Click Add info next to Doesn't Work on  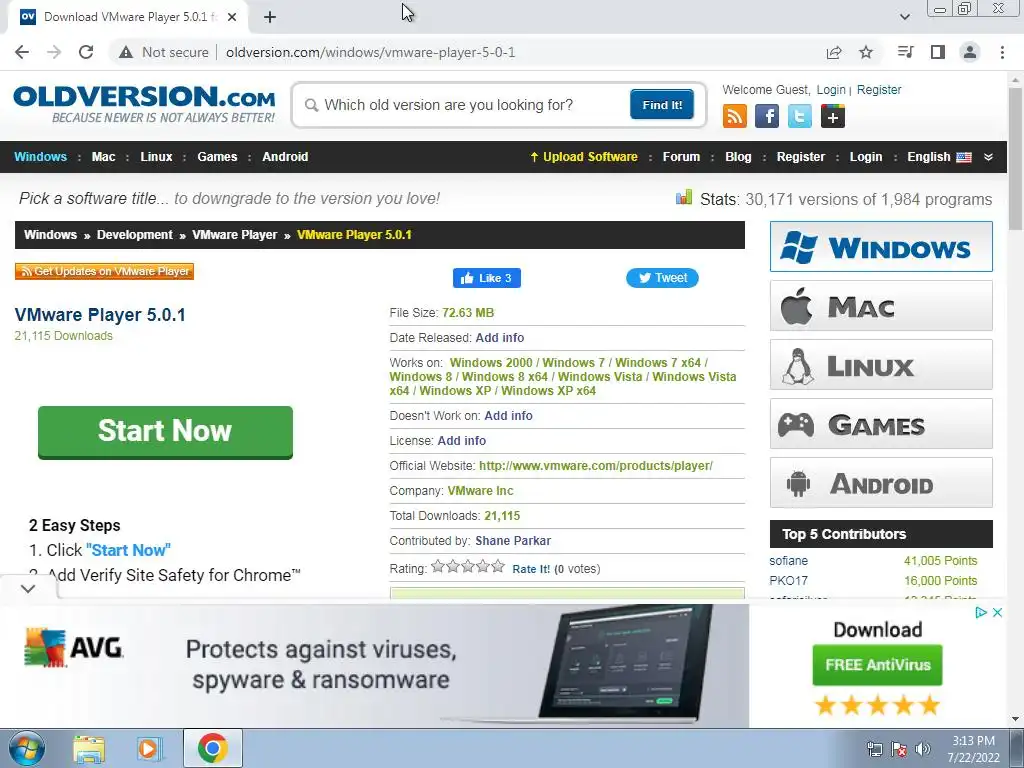tap(508, 415)
